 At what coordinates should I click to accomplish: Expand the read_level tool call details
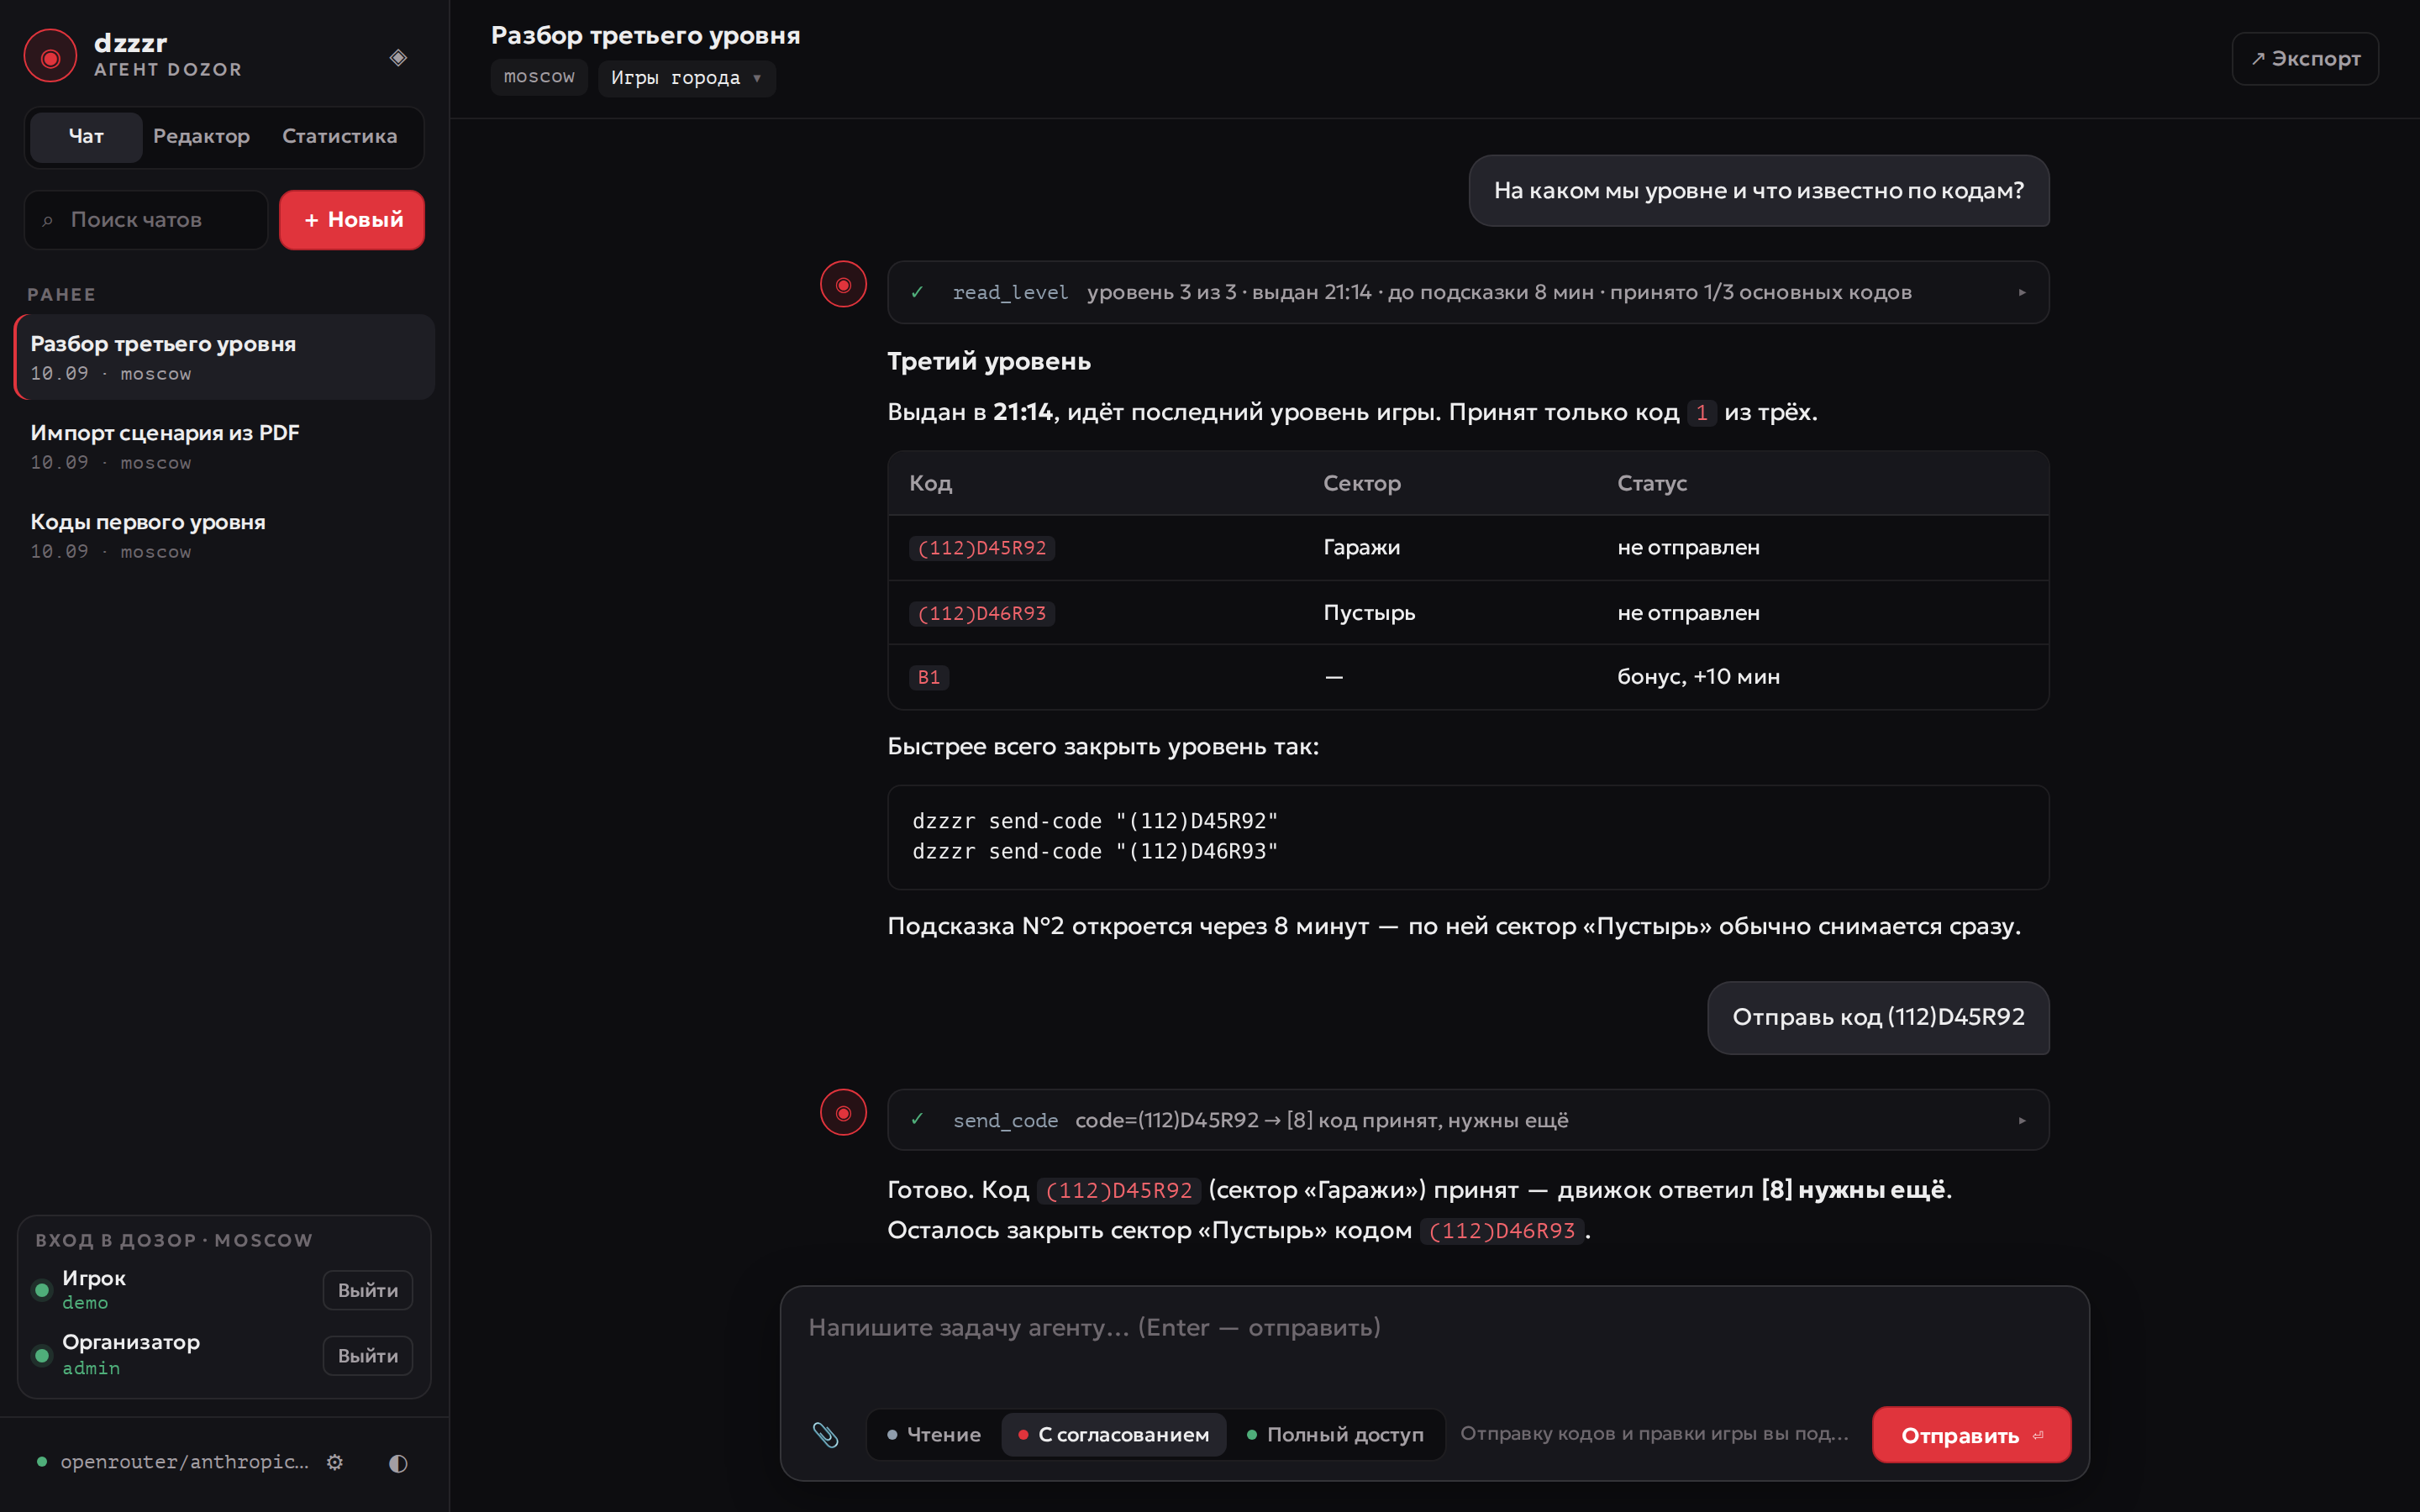click(x=2022, y=293)
